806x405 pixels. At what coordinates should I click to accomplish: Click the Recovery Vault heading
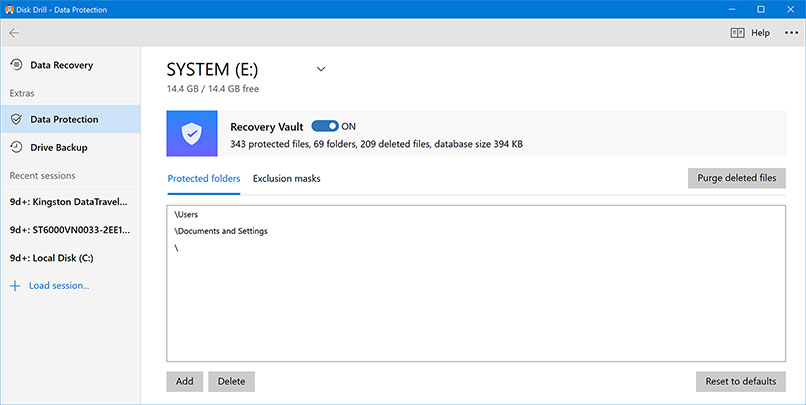click(267, 127)
